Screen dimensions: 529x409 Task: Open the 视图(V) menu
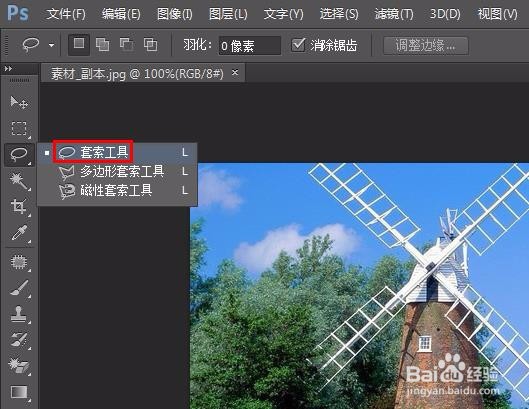click(498, 14)
